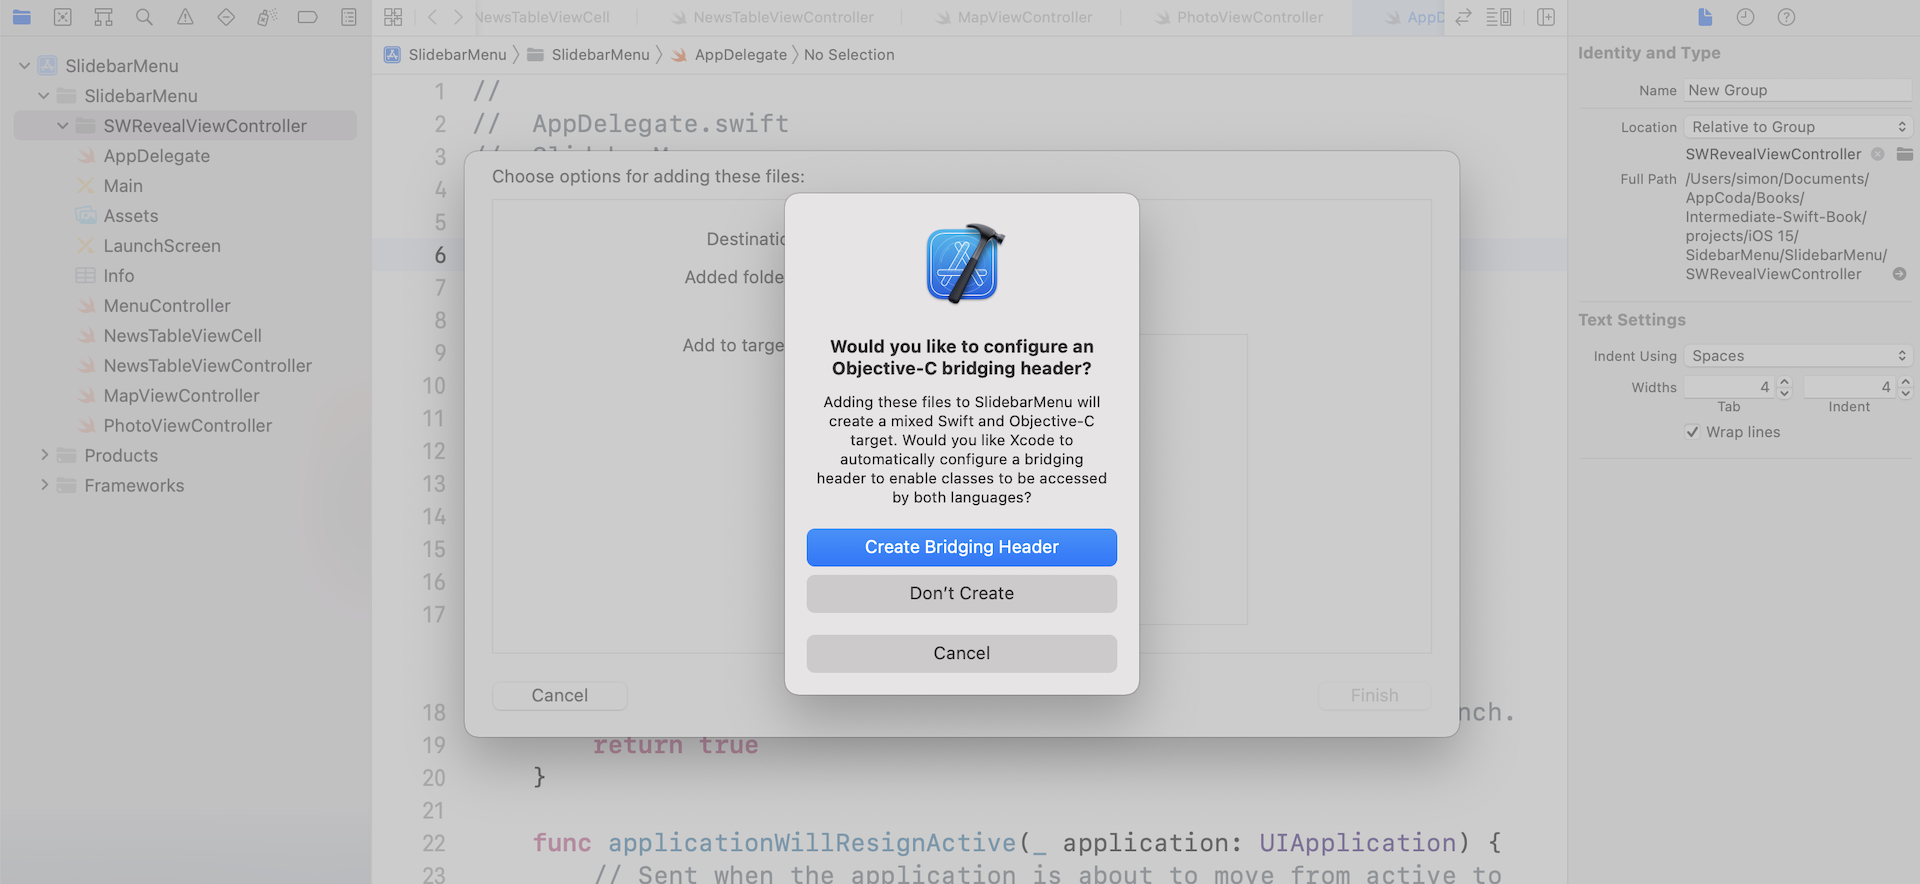Switch to the PhotoViewController tab
This screenshot has width=1920, height=884.
(1249, 17)
